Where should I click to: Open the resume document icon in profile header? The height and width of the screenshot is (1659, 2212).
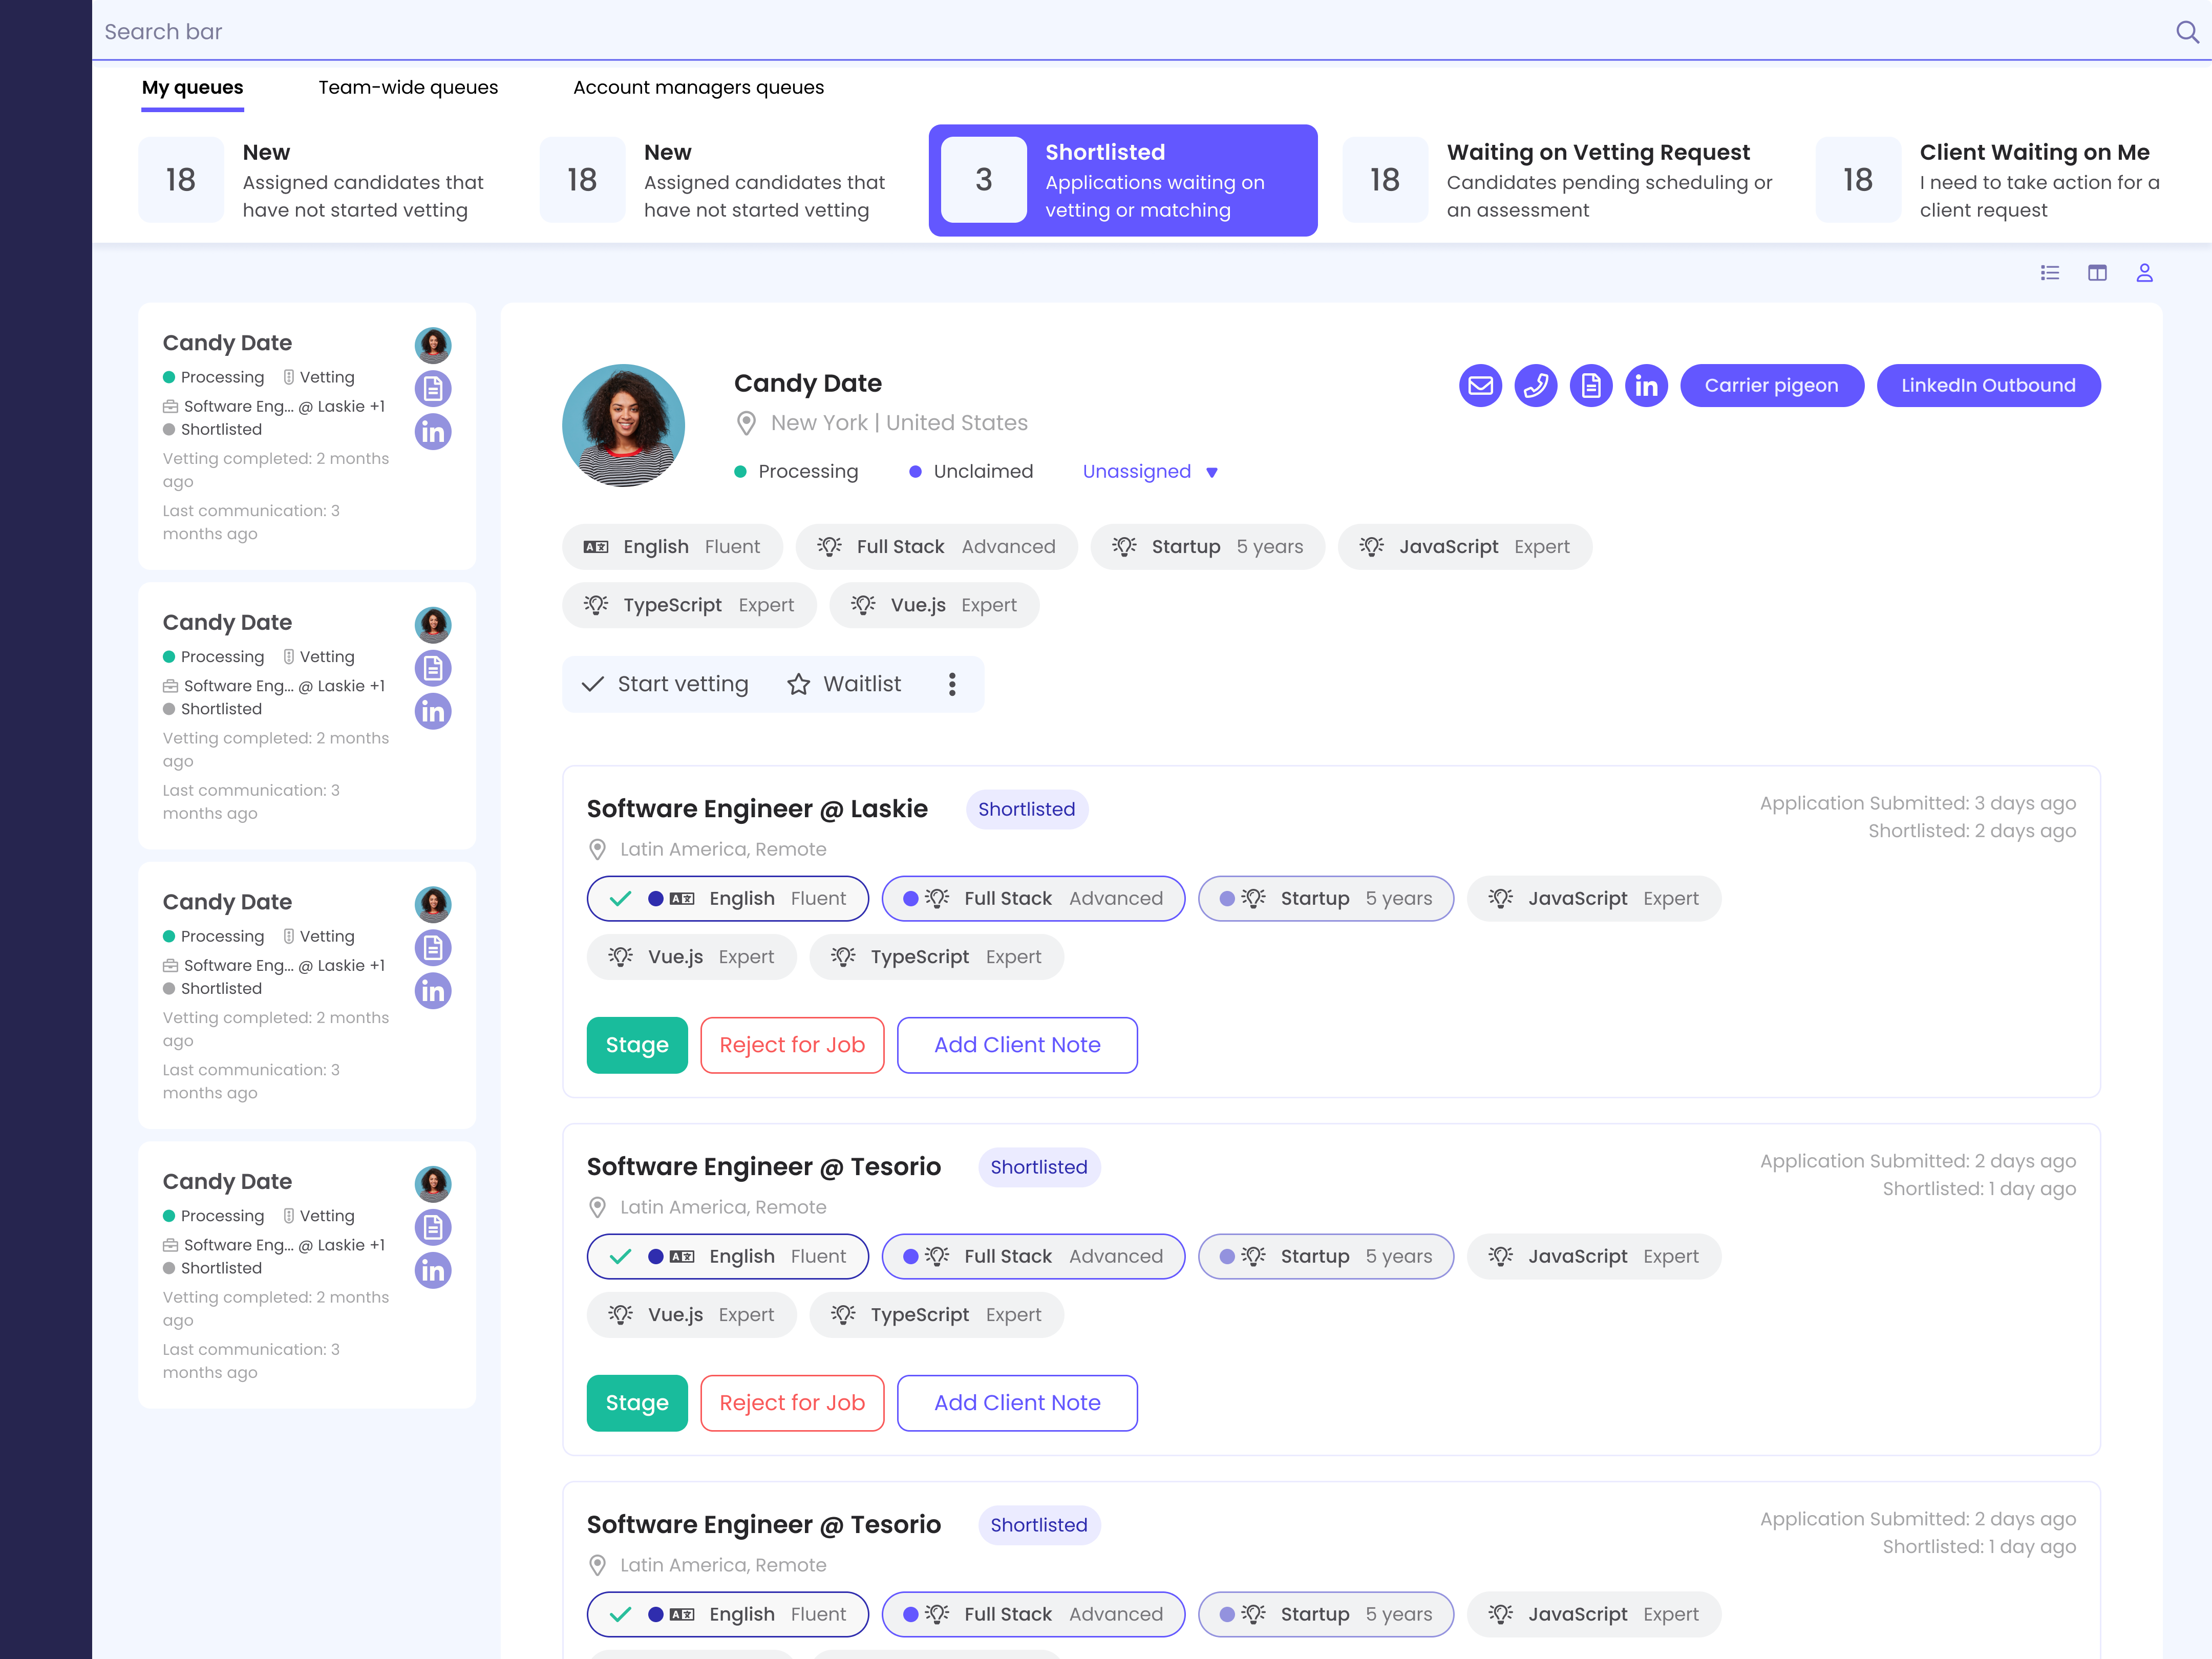[1590, 386]
